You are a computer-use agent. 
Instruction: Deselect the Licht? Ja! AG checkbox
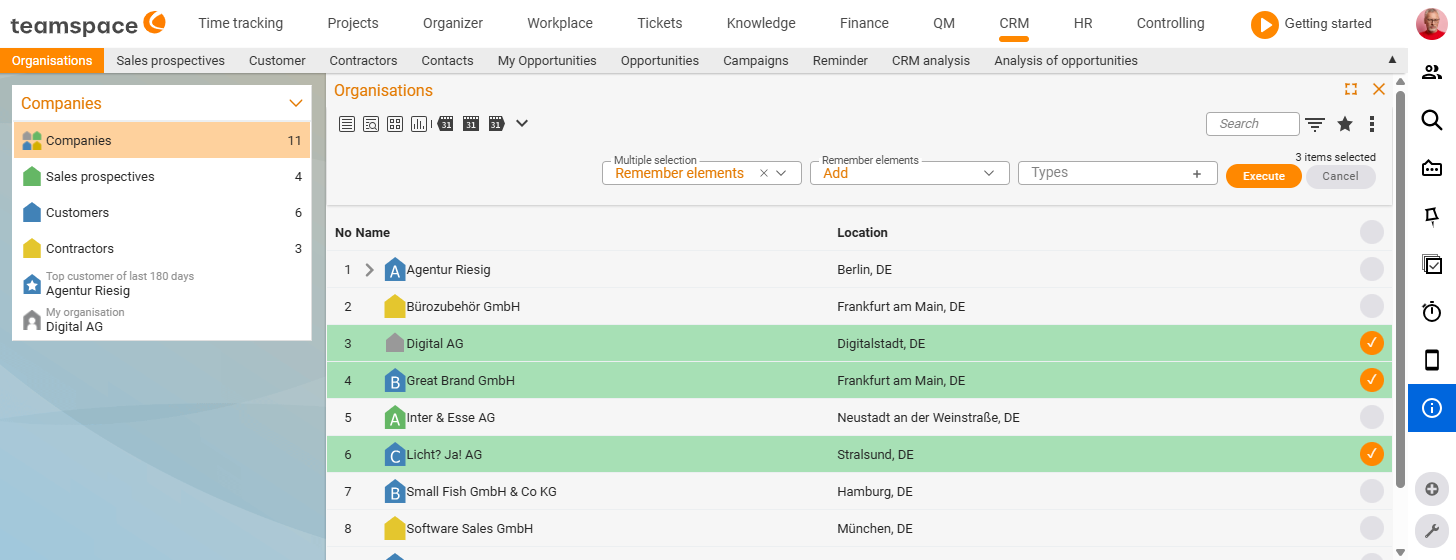point(1372,454)
